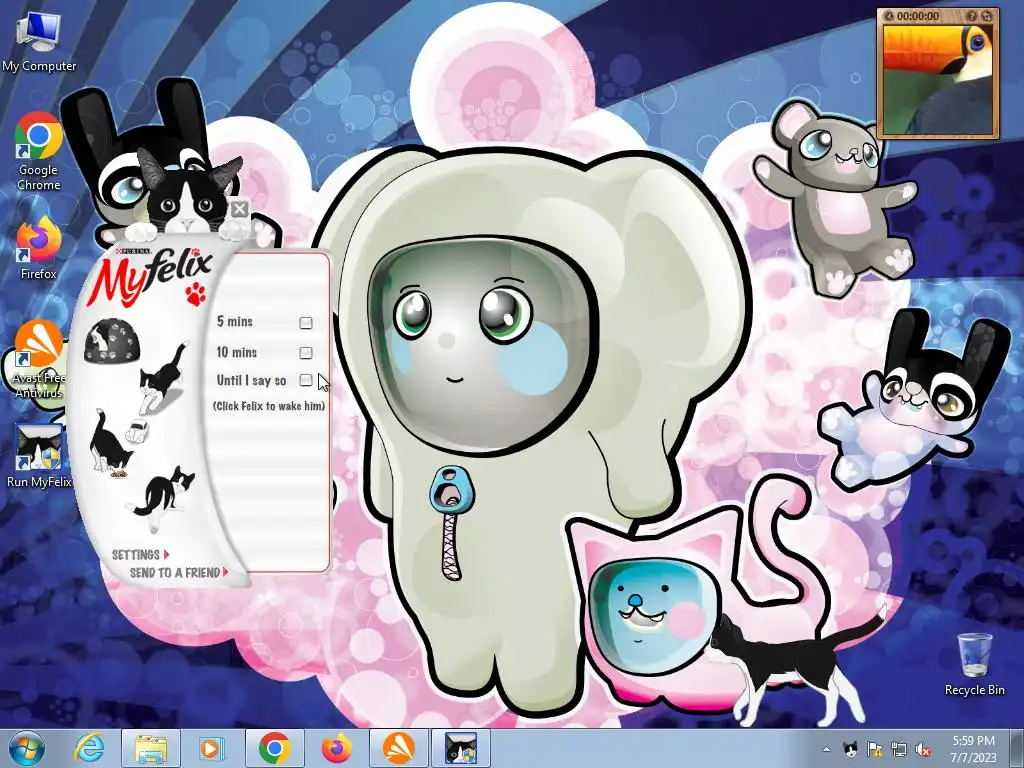Image resolution: width=1024 pixels, height=768 pixels.
Task: Close the MyFelix panel with the X
Action: (240, 210)
